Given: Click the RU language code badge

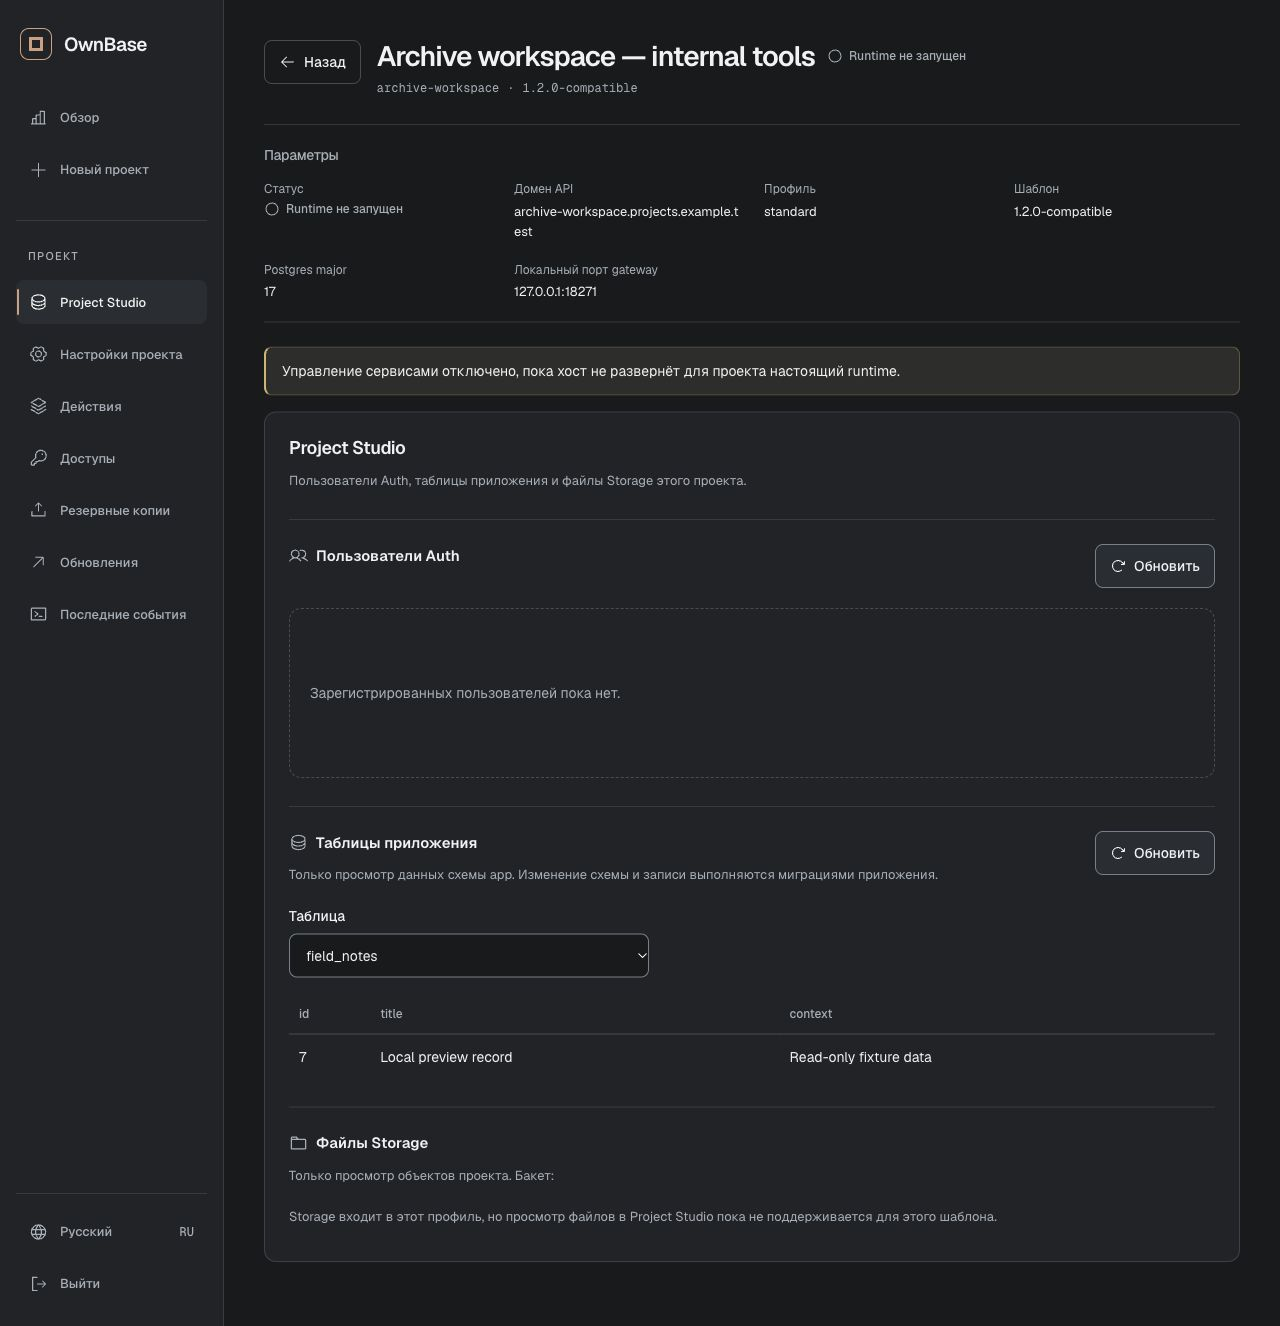Looking at the screenshot, I should click(x=187, y=1232).
